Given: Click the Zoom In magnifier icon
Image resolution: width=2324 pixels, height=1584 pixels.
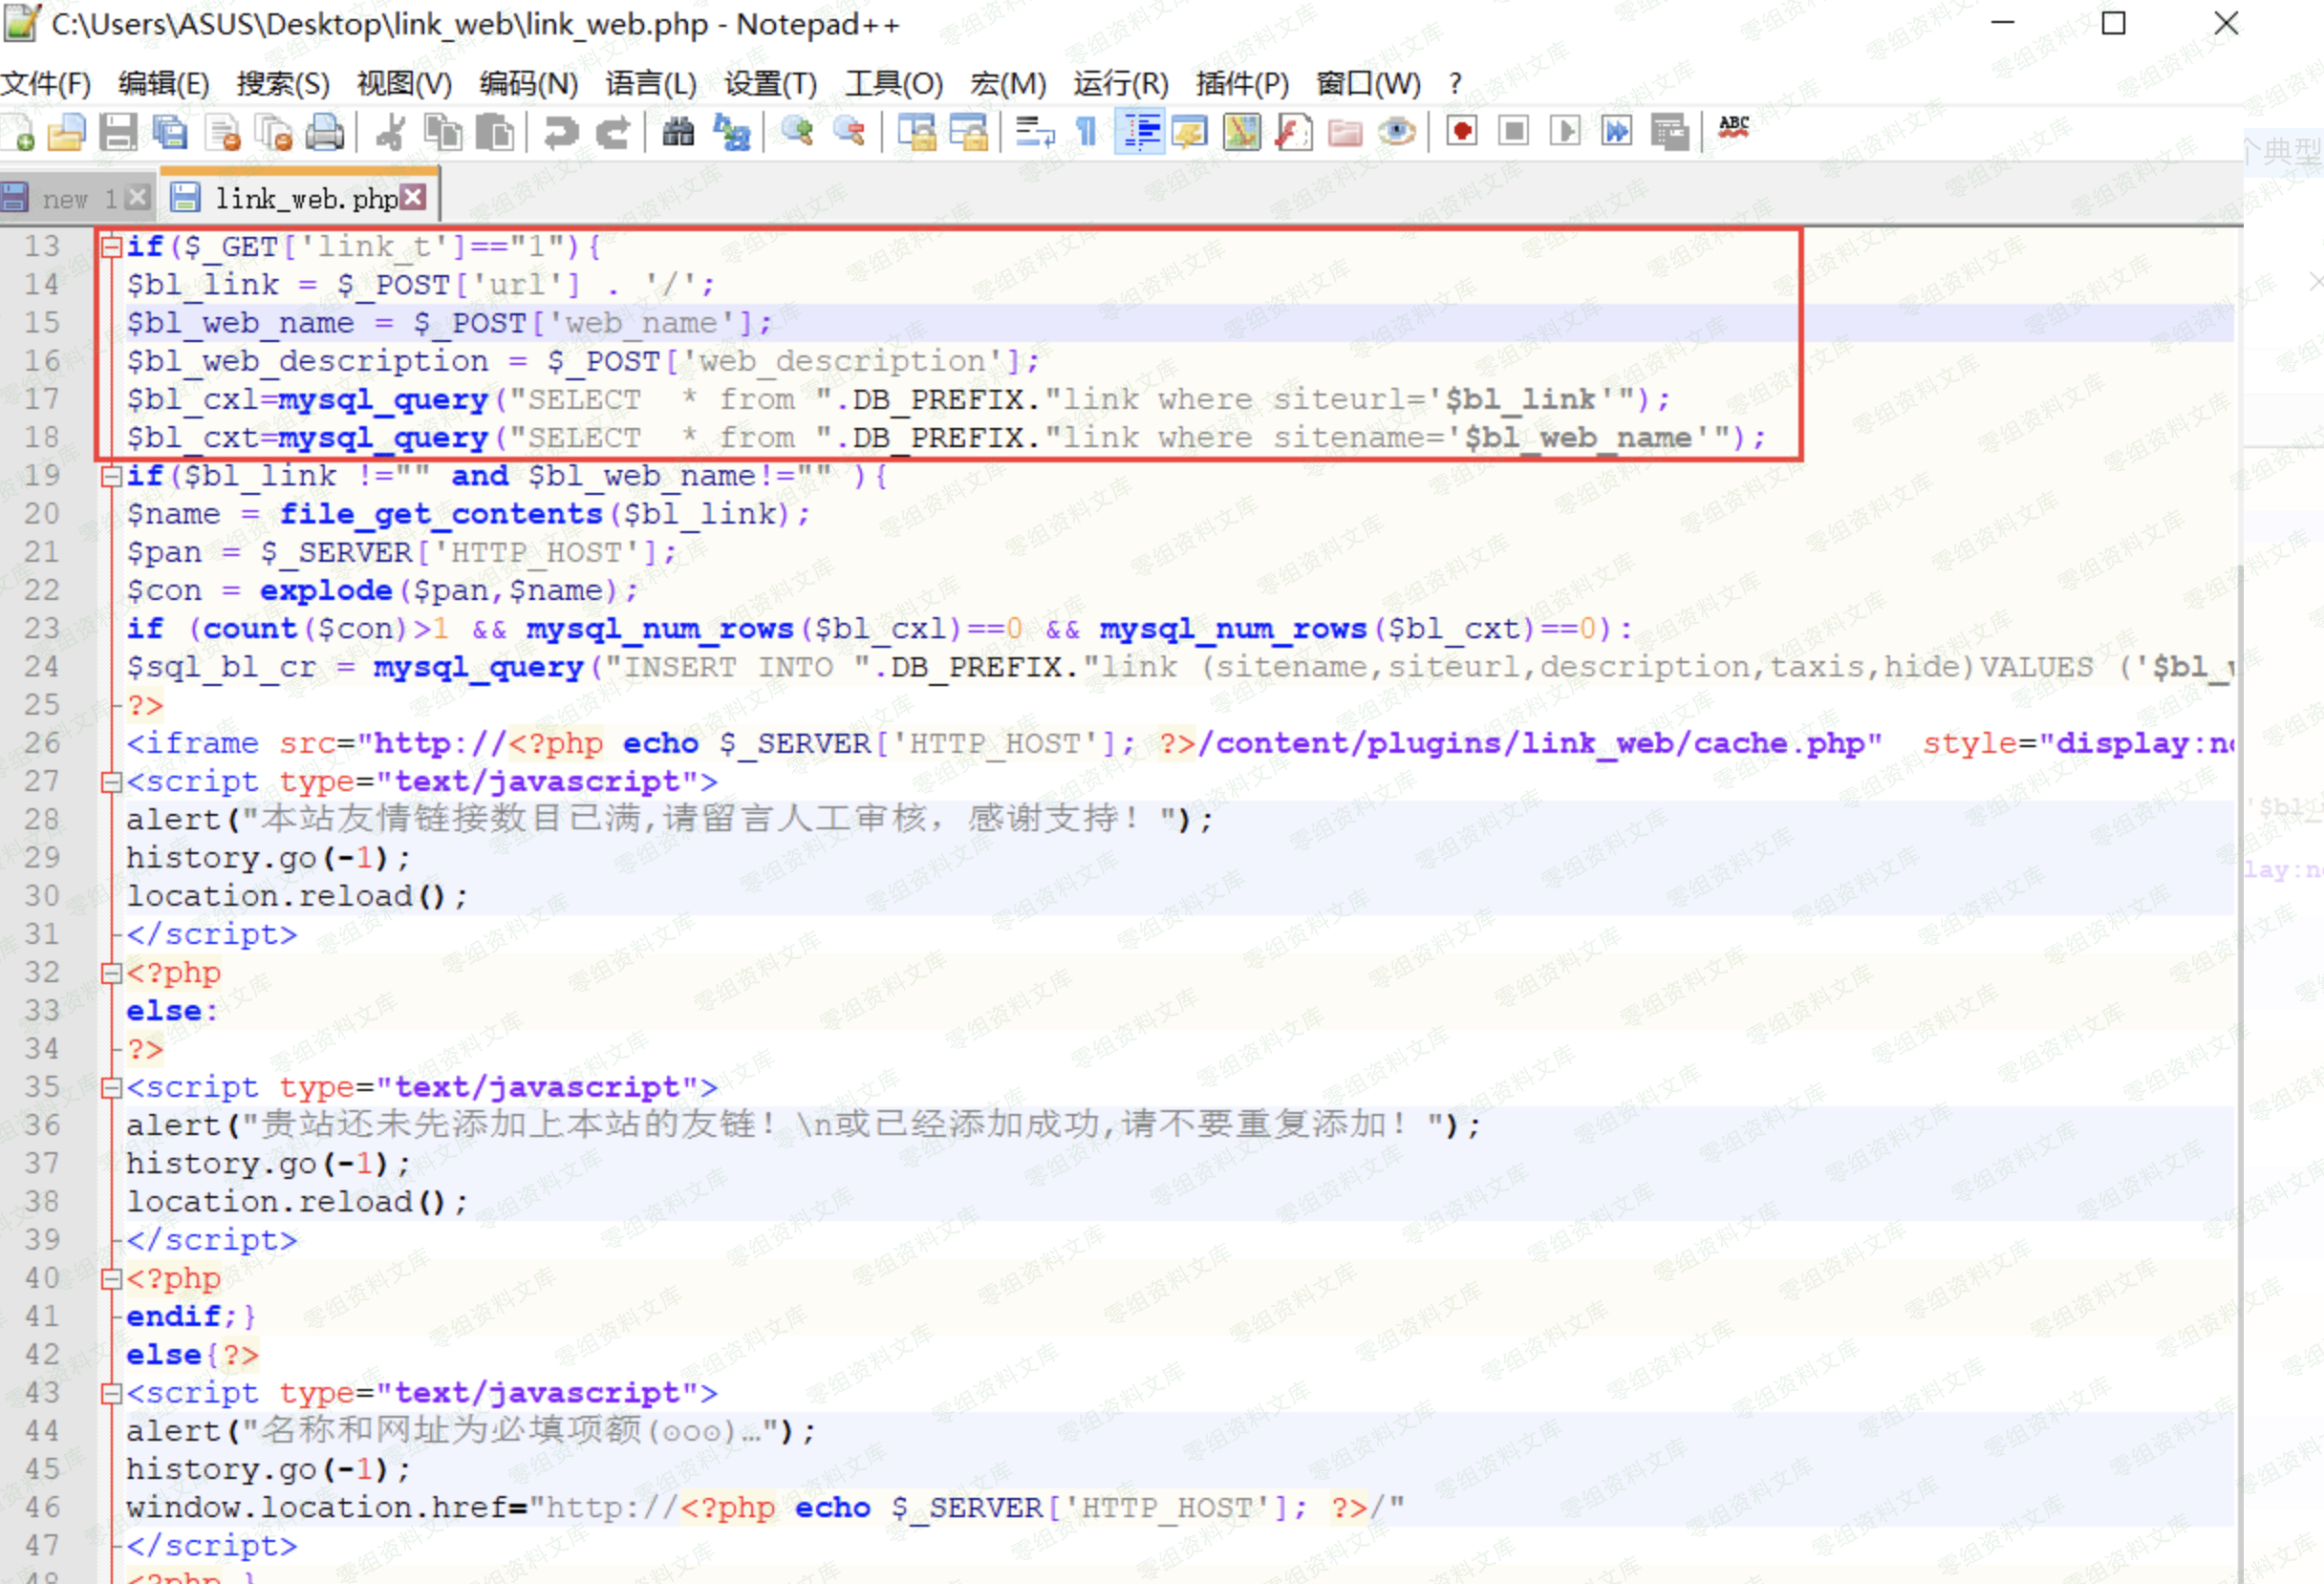Looking at the screenshot, I should [x=797, y=132].
